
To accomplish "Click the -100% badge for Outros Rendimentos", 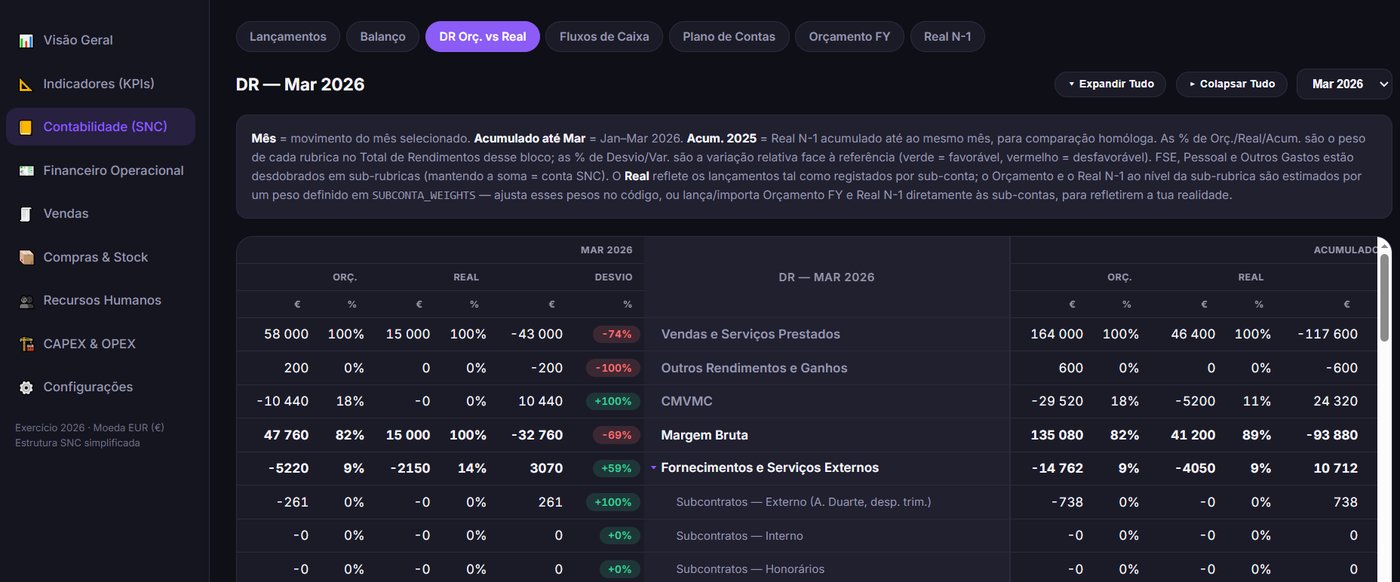I will point(613,368).
